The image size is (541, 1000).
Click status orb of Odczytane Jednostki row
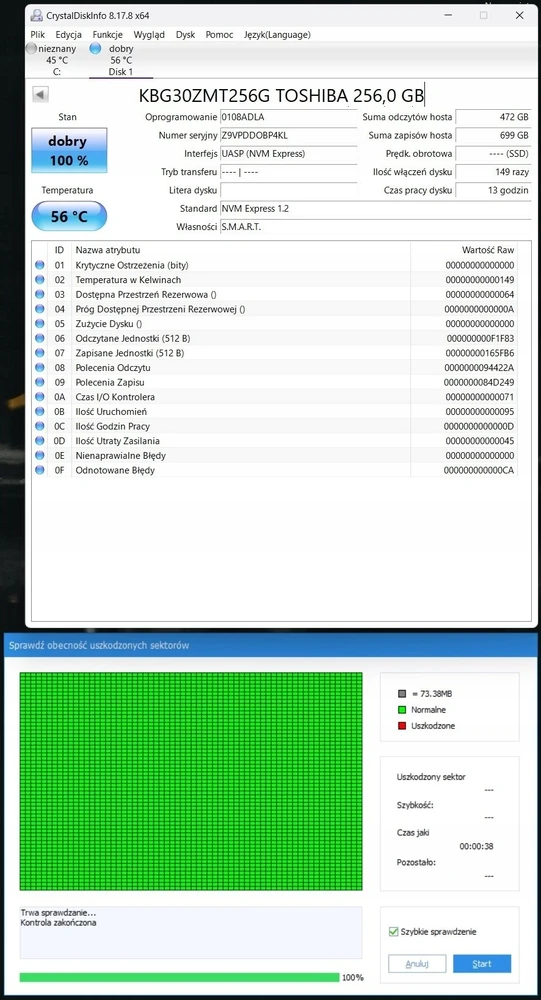click(40, 338)
